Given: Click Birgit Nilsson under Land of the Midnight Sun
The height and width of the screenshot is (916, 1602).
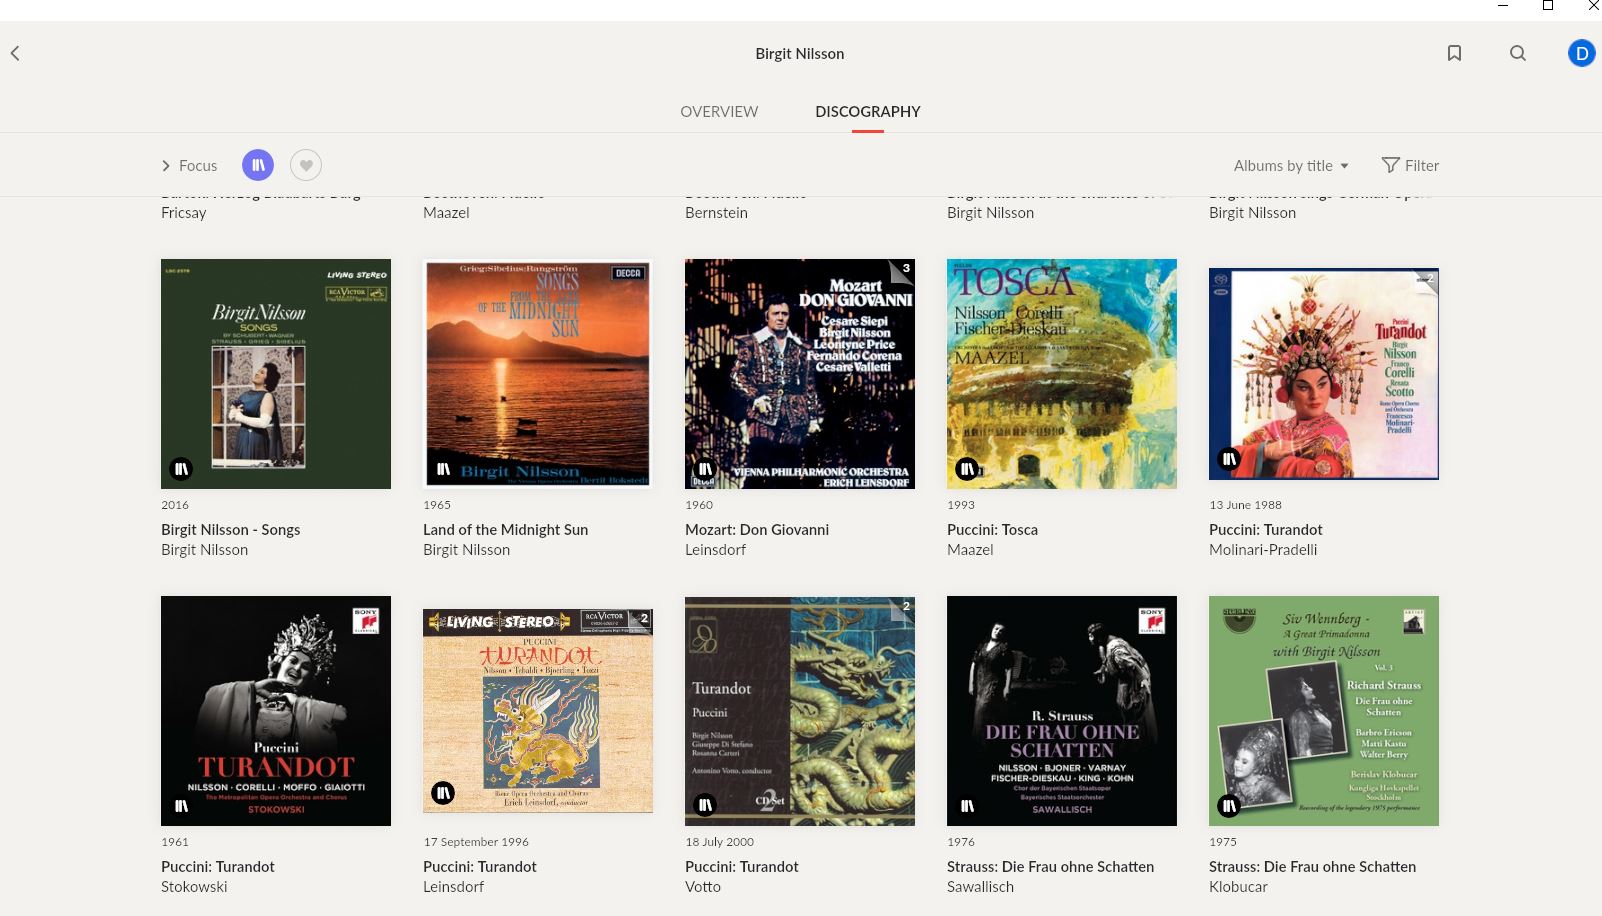Looking at the screenshot, I should click(466, 549).
